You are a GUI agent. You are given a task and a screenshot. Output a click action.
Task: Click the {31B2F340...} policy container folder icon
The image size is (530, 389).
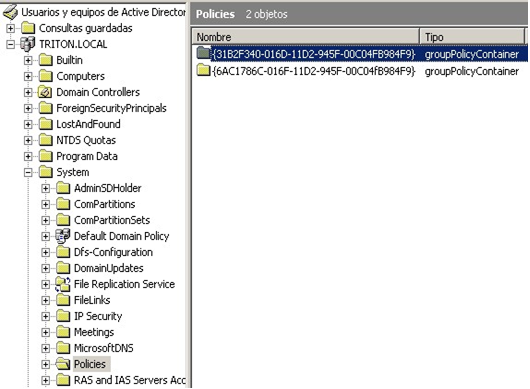point(203,53)
